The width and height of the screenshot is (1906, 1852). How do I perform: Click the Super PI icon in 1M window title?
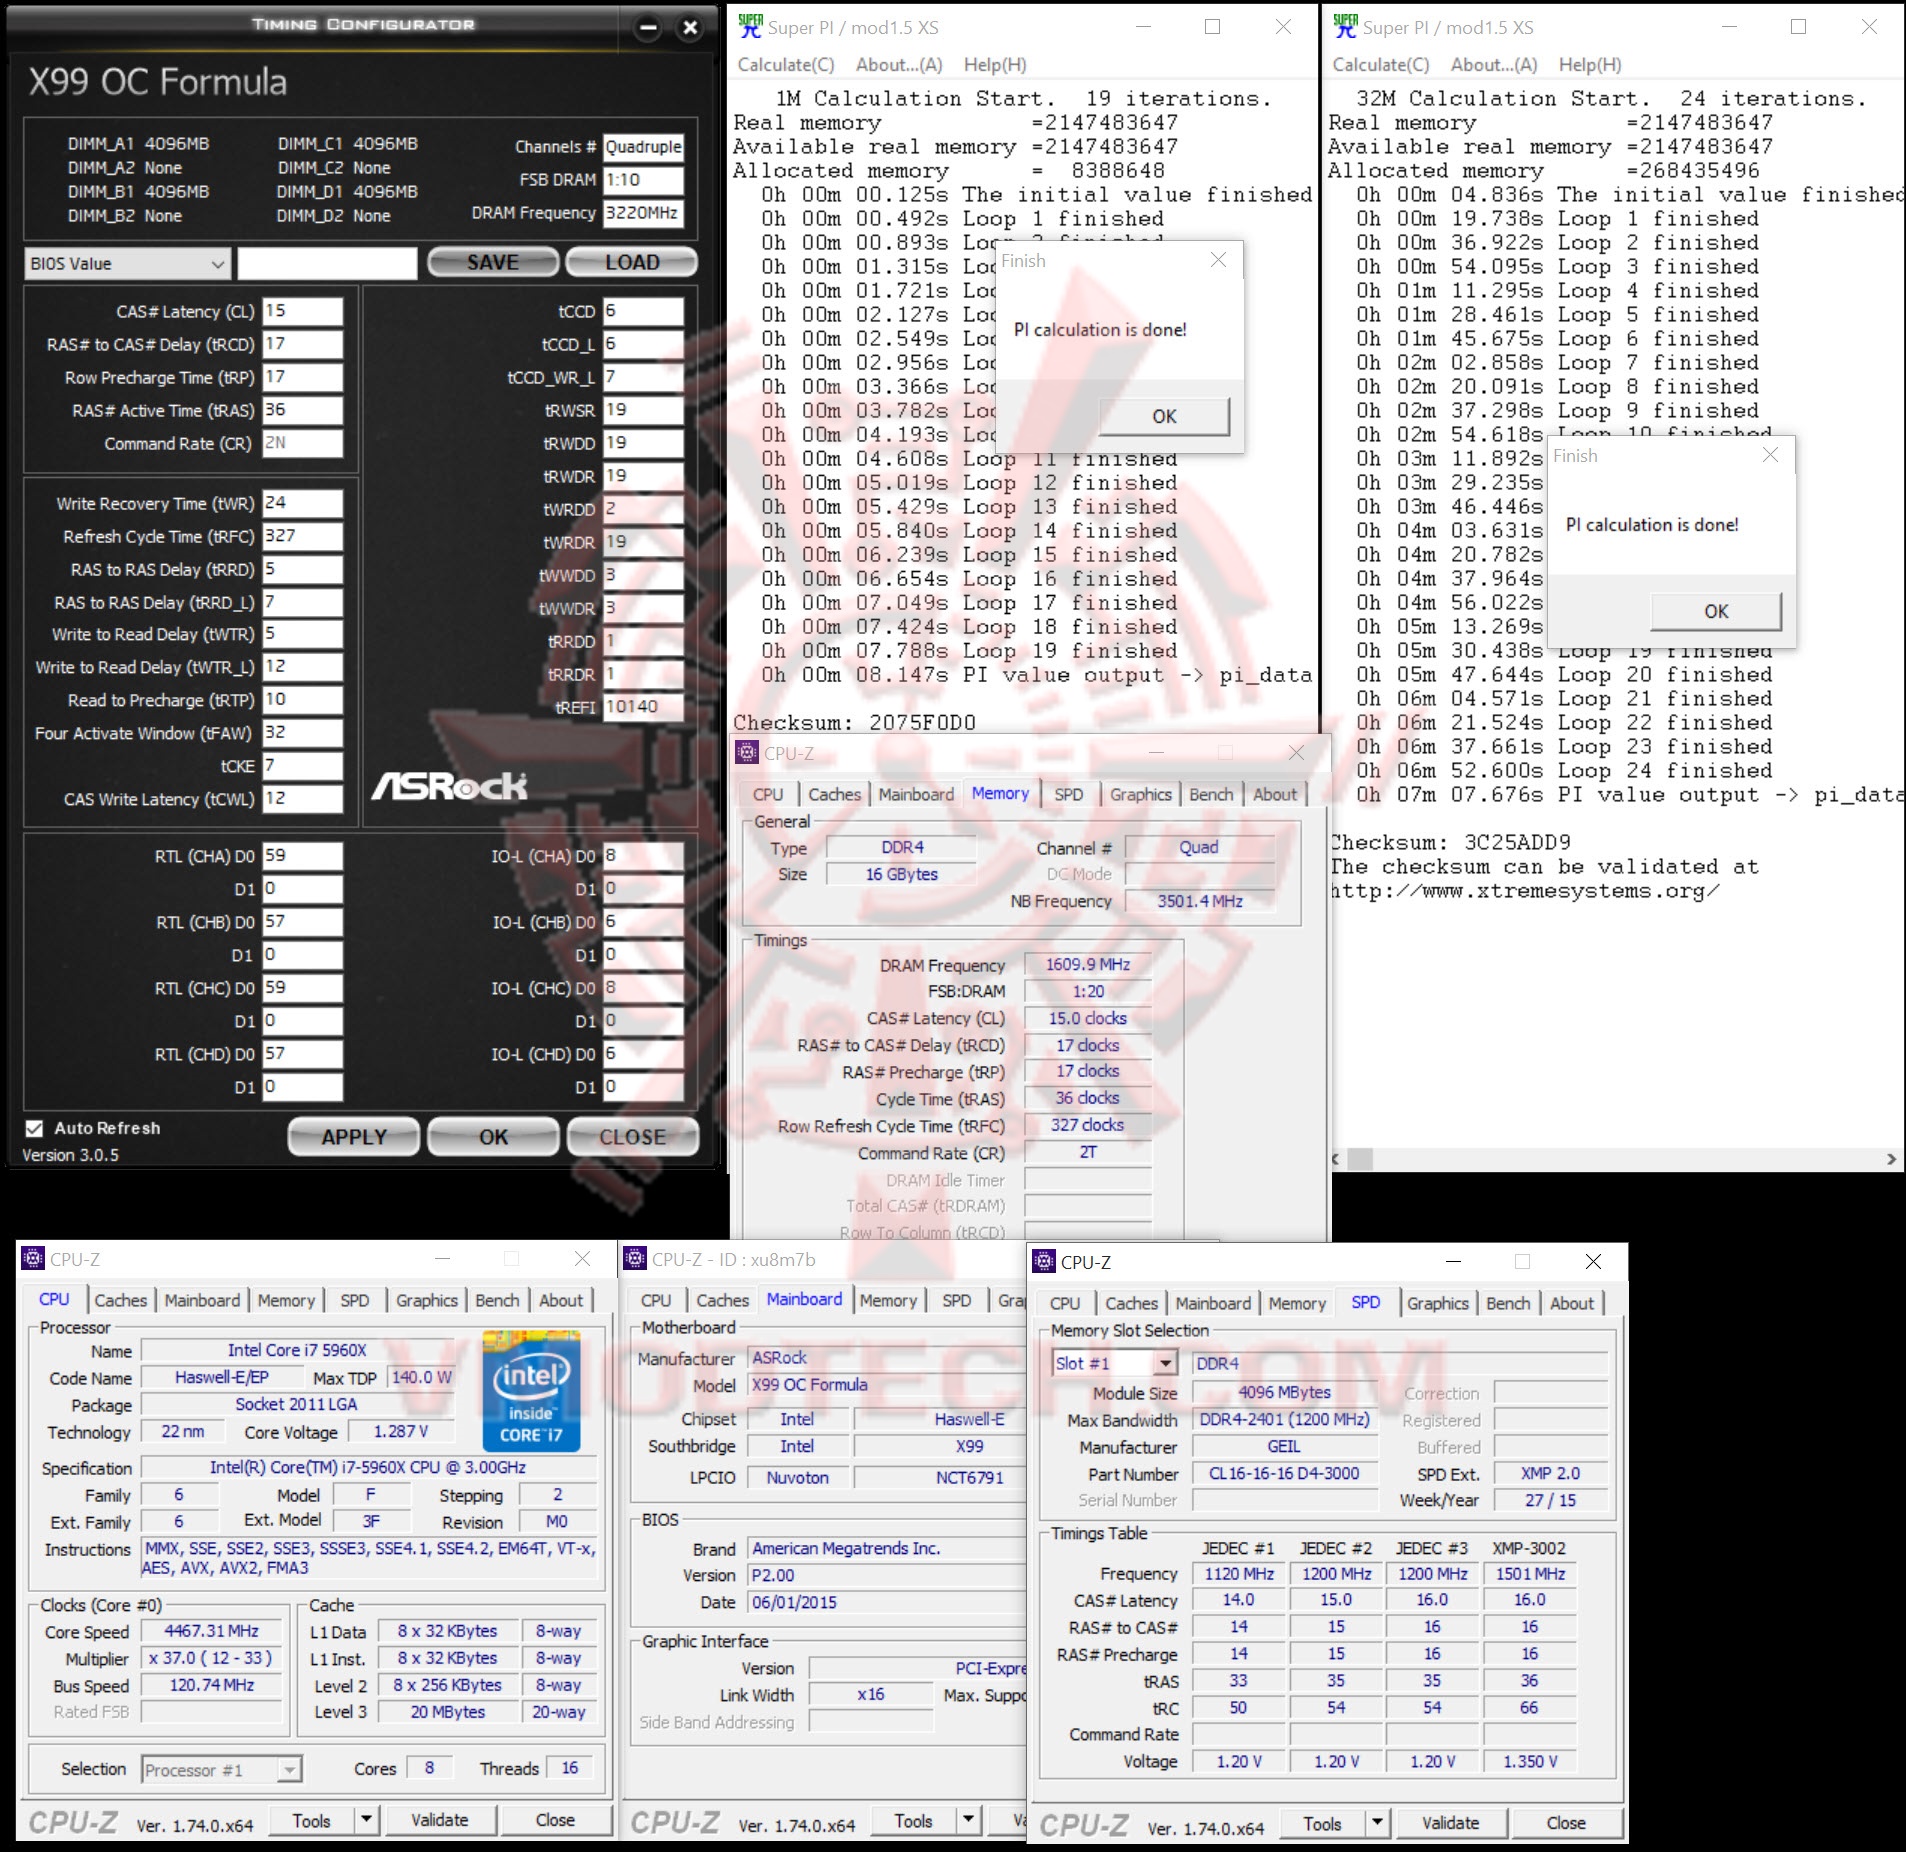pyautogui.click(x=750, y=27)
